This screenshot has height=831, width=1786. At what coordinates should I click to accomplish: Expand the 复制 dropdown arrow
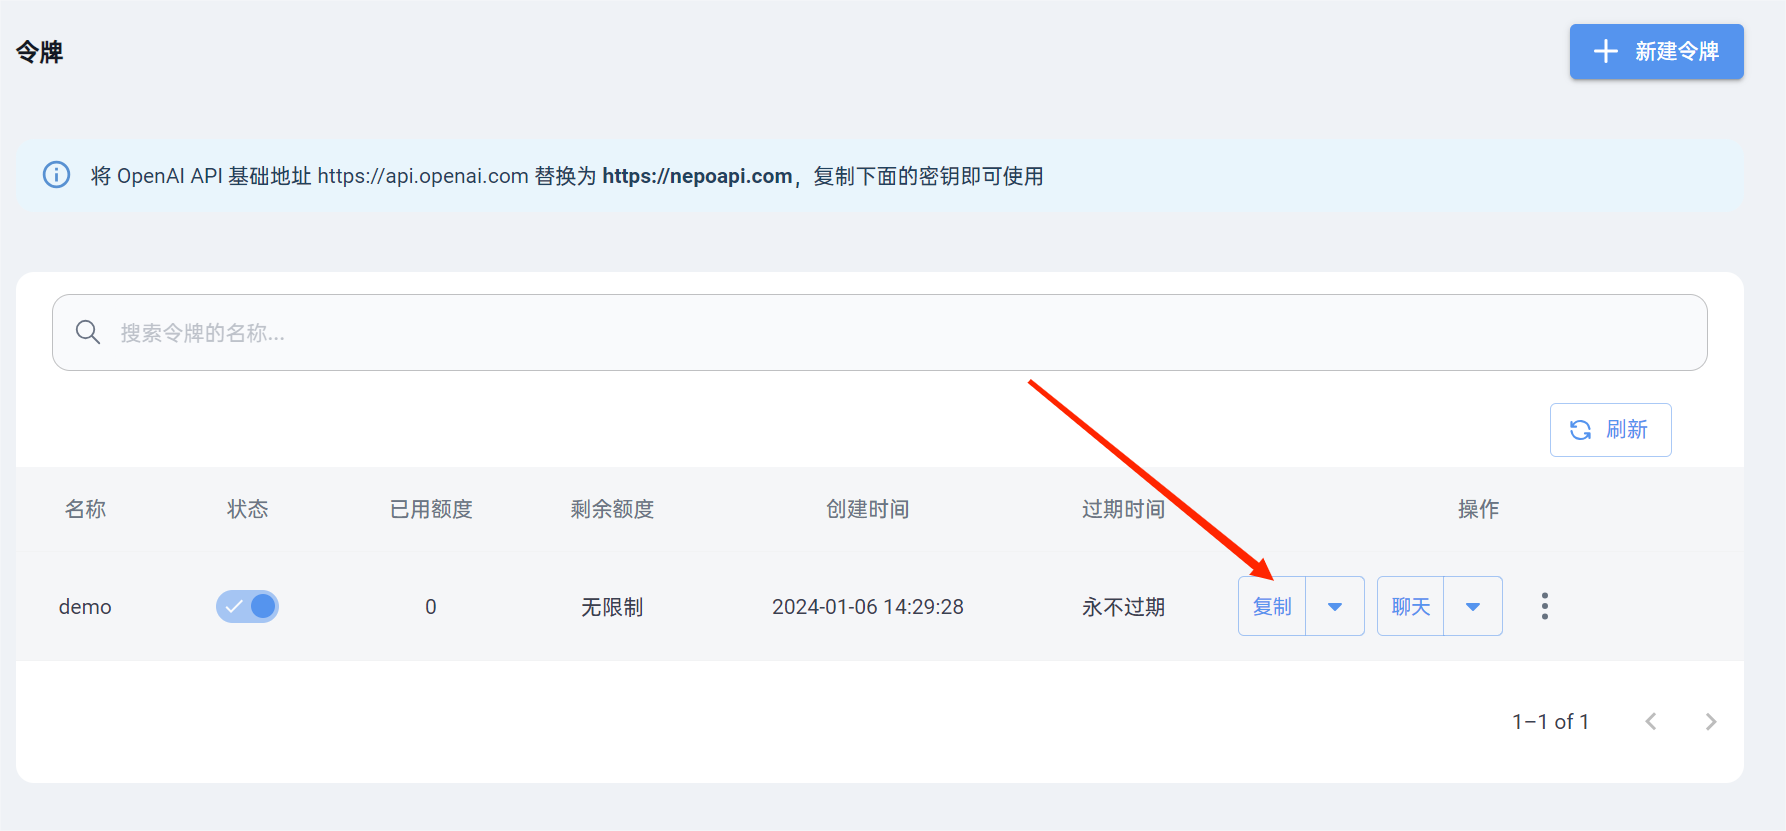[x=1335, y=606]
